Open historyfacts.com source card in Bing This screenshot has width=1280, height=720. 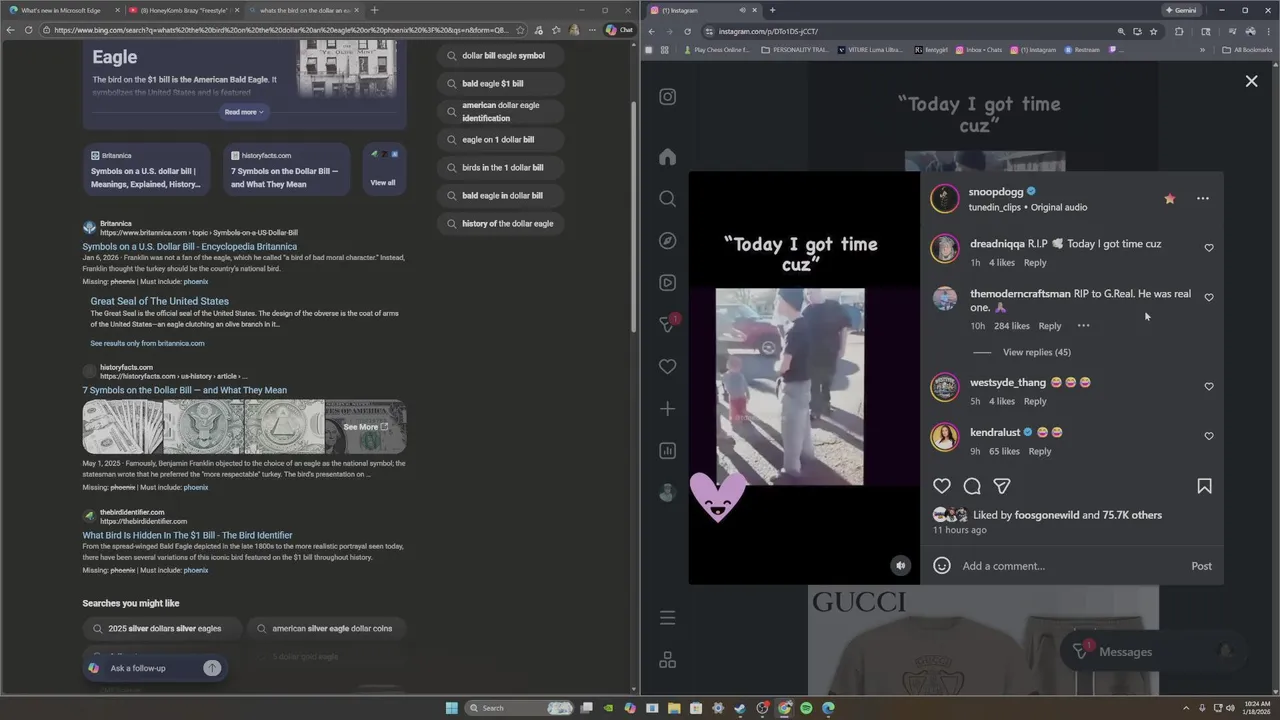pos(286,168)
